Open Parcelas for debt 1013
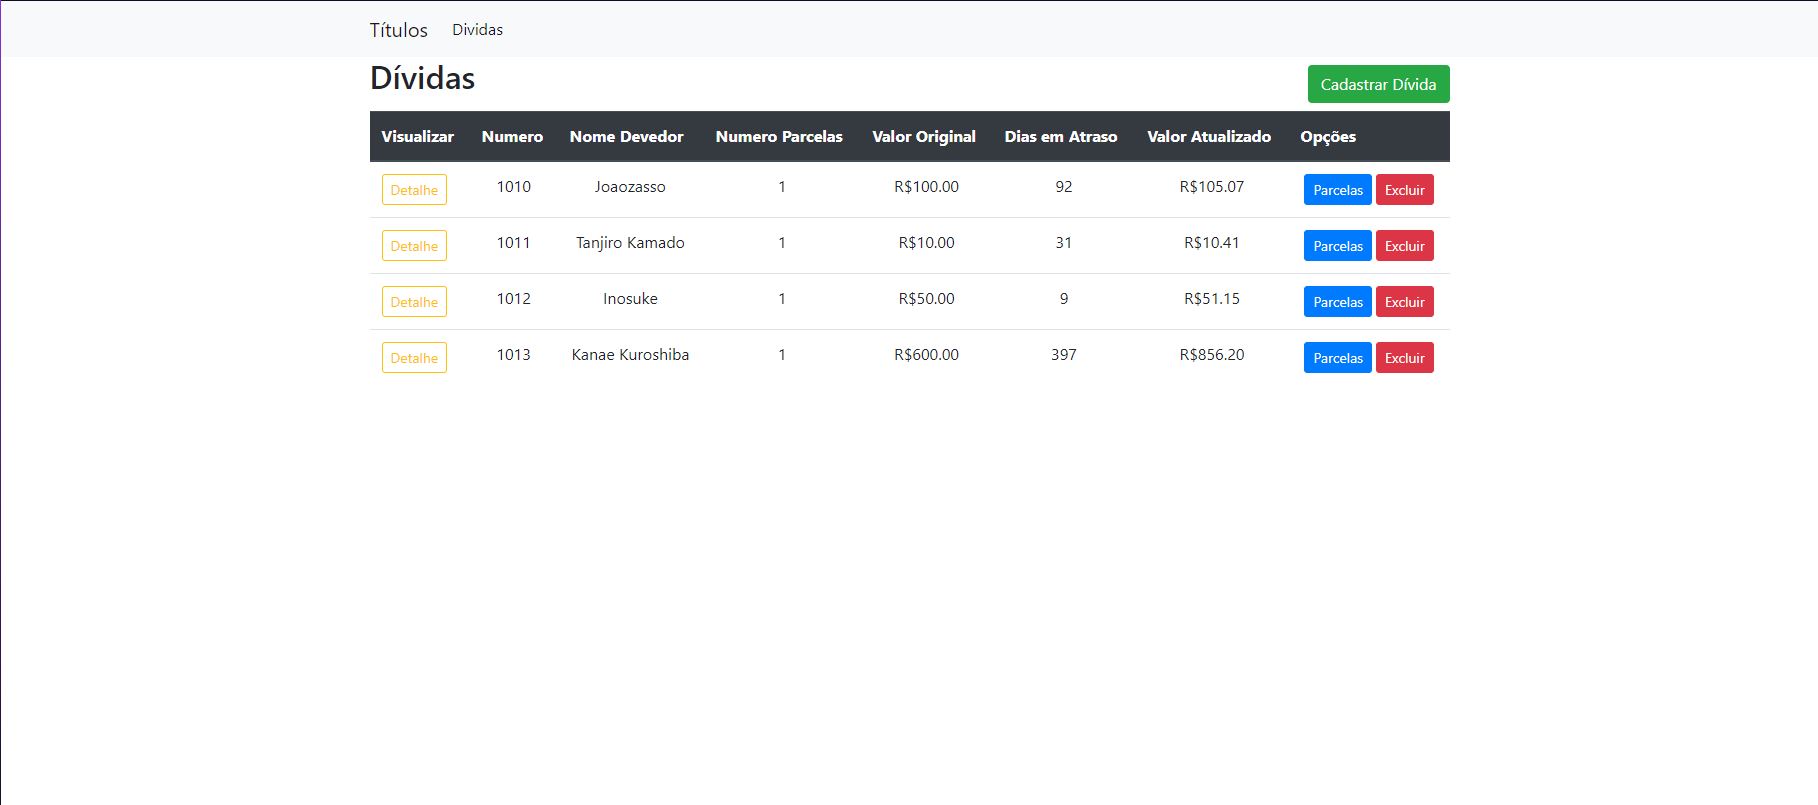The width and height of the screenshot is (1818, 805). point(1337,358)
